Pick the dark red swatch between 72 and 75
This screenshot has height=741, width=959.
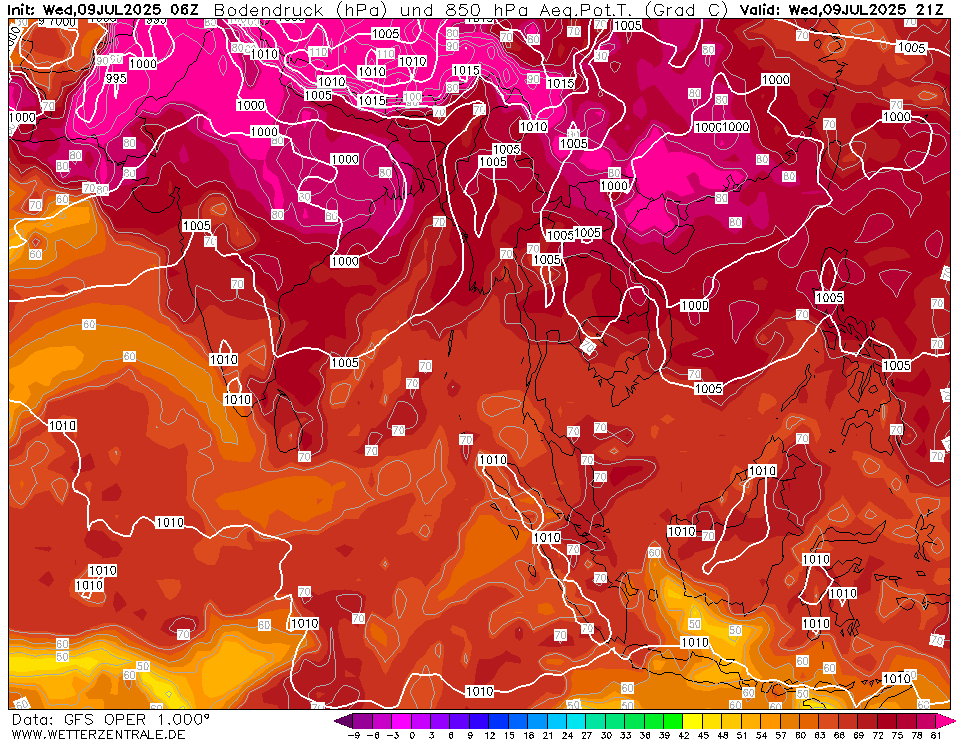pos(887,721)
